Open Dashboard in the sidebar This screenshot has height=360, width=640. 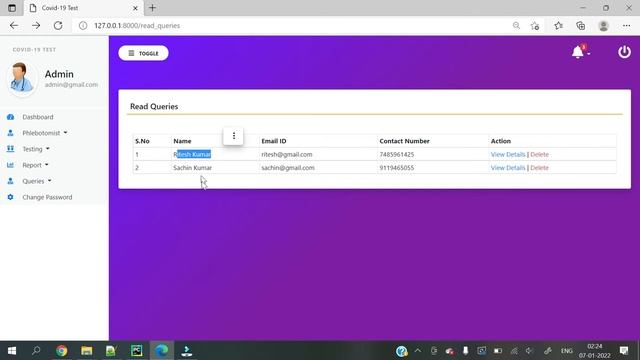[38, 117]
